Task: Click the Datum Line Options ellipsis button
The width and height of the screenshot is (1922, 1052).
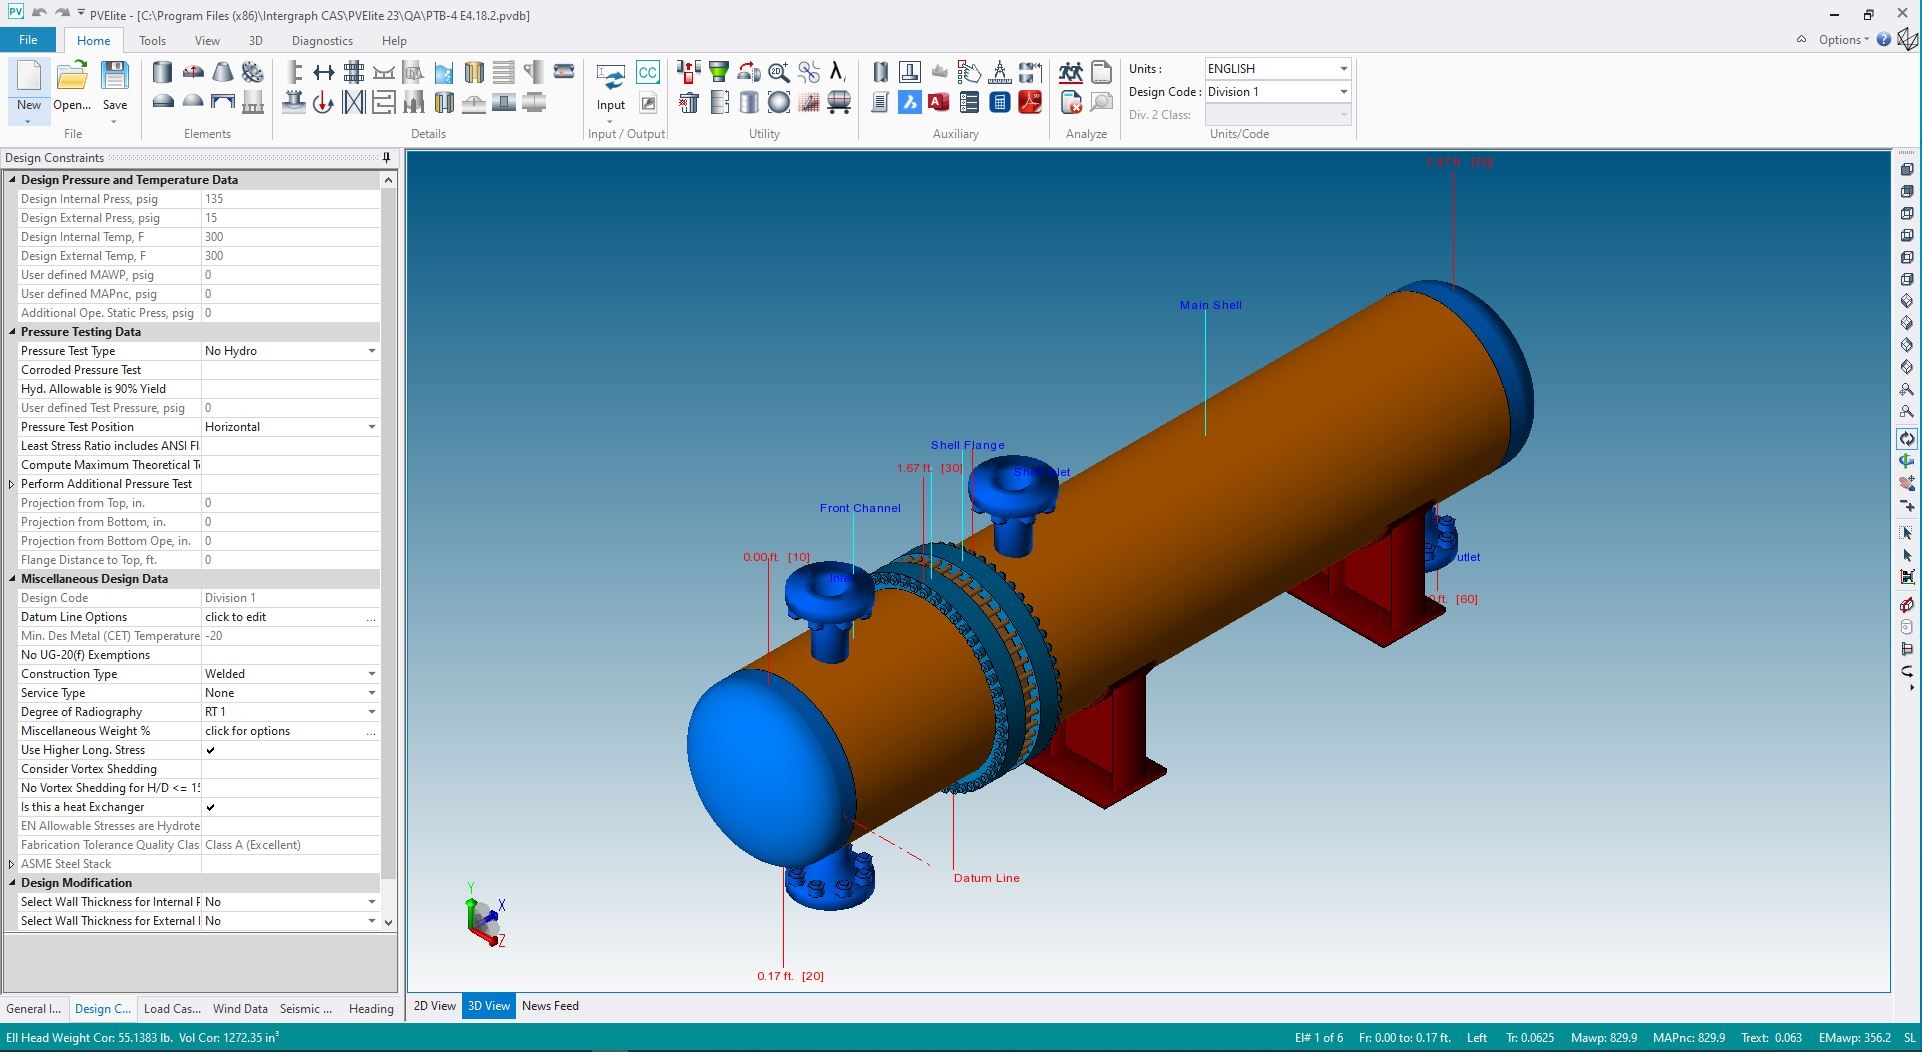Action: [371, 617]
